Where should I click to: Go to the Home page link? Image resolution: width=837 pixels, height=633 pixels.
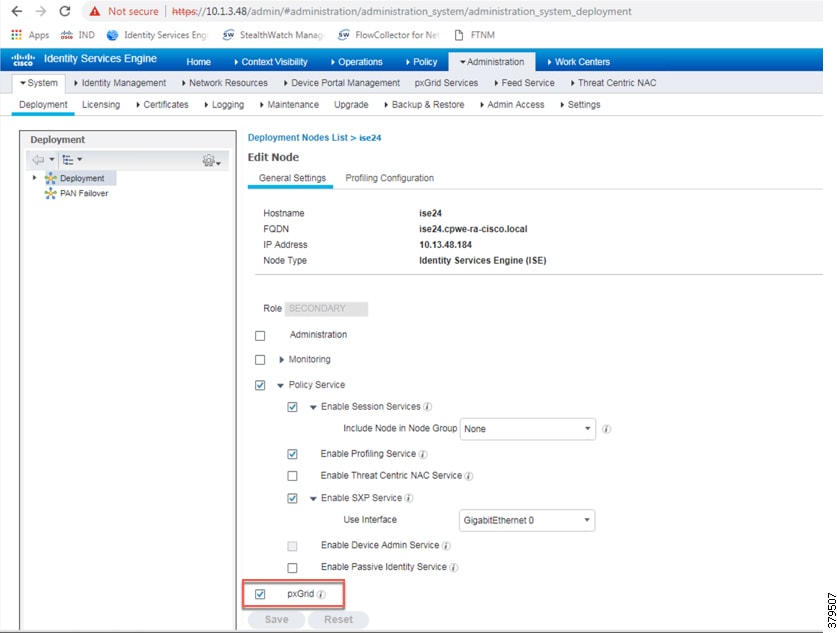(199, 62)
